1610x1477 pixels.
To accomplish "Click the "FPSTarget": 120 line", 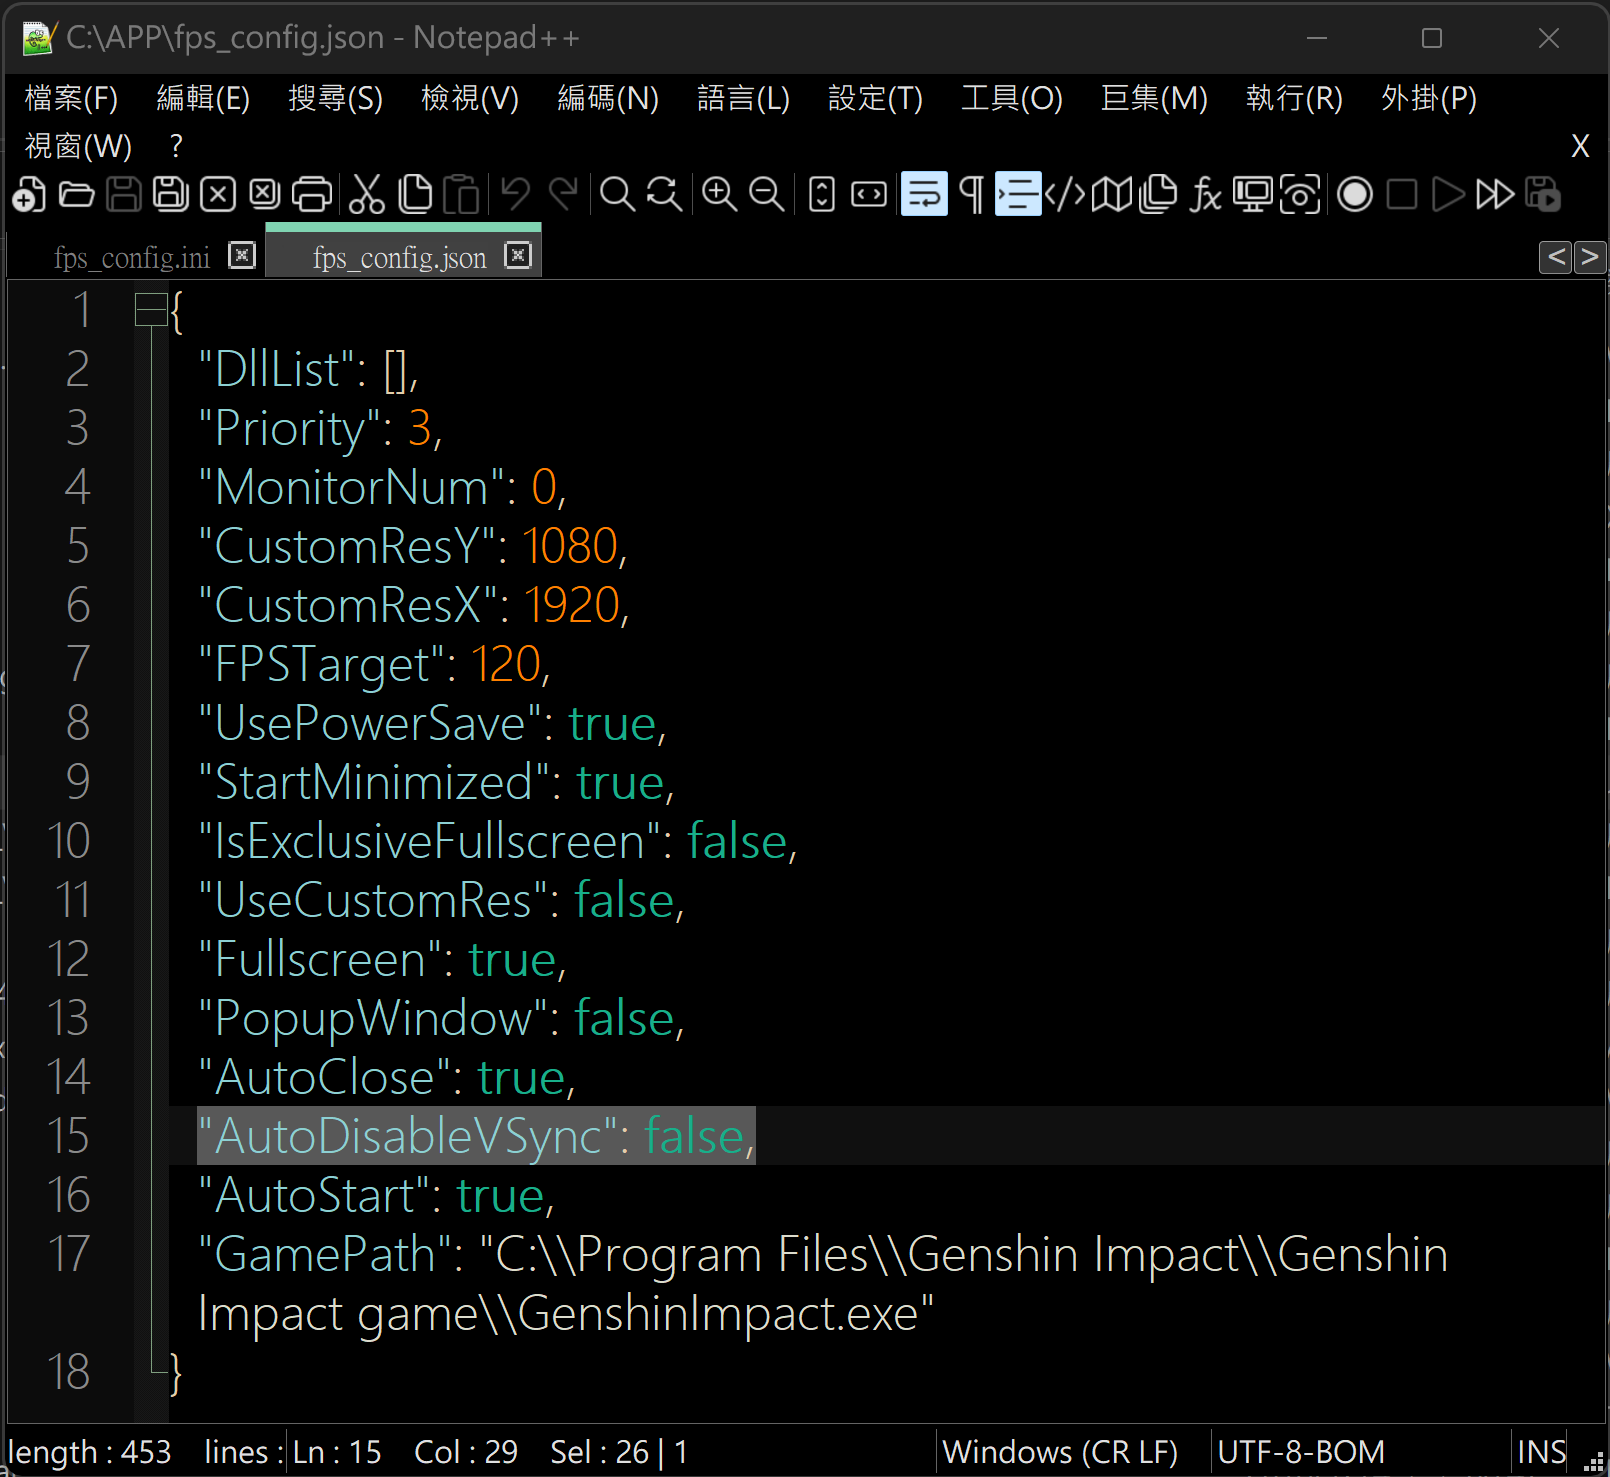I will point(374,664).
